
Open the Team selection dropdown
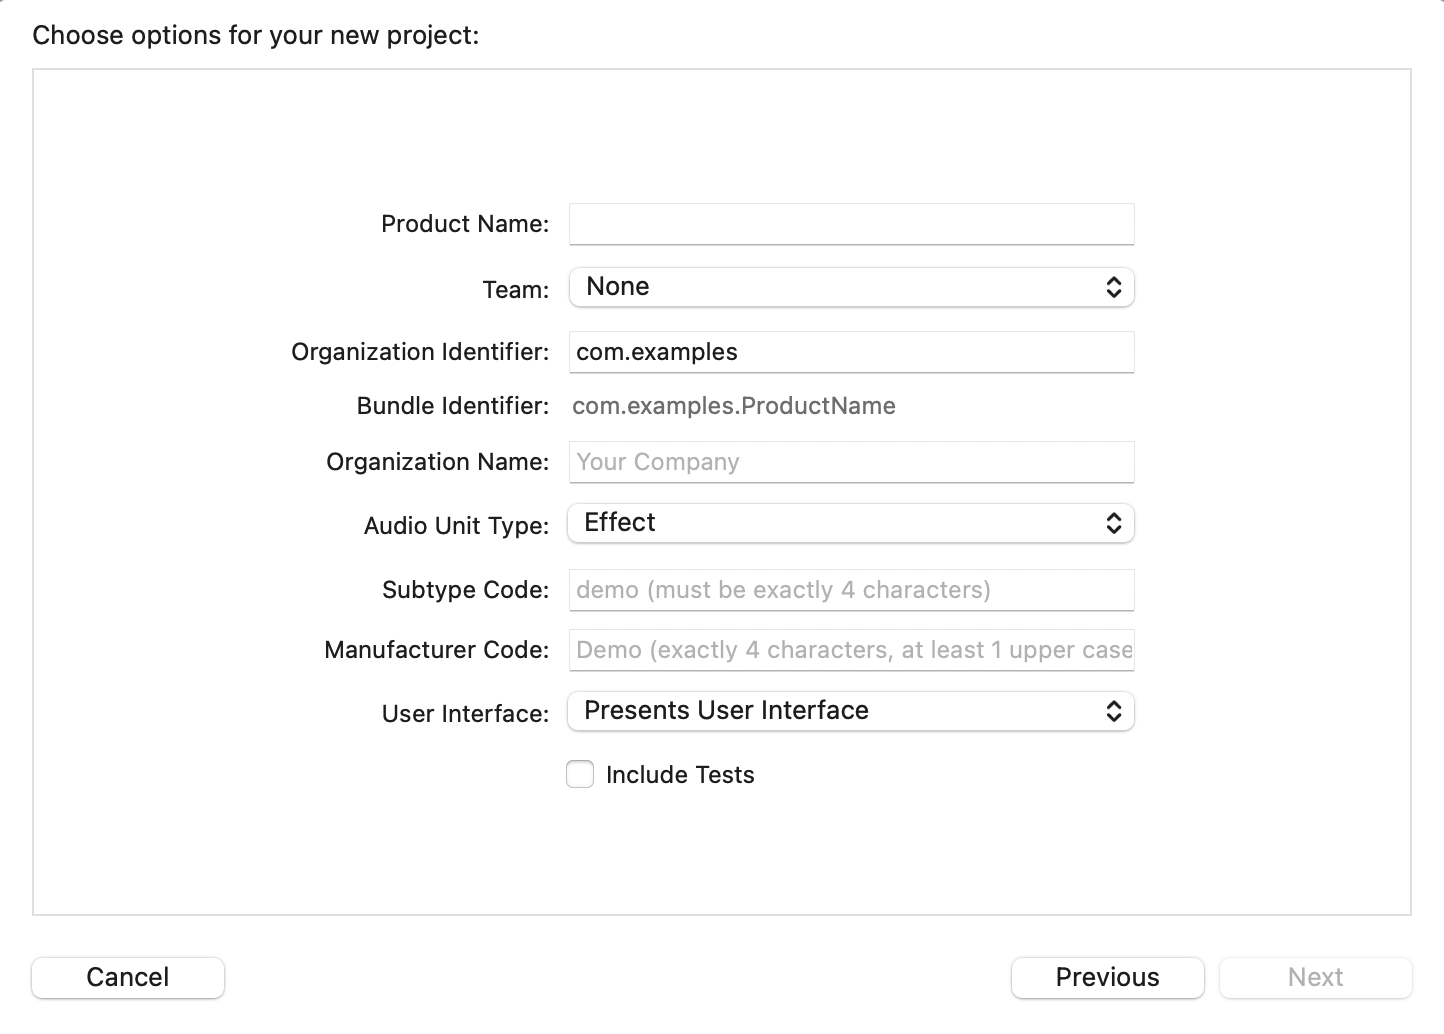pyautogui.click(x=850, y=287)
